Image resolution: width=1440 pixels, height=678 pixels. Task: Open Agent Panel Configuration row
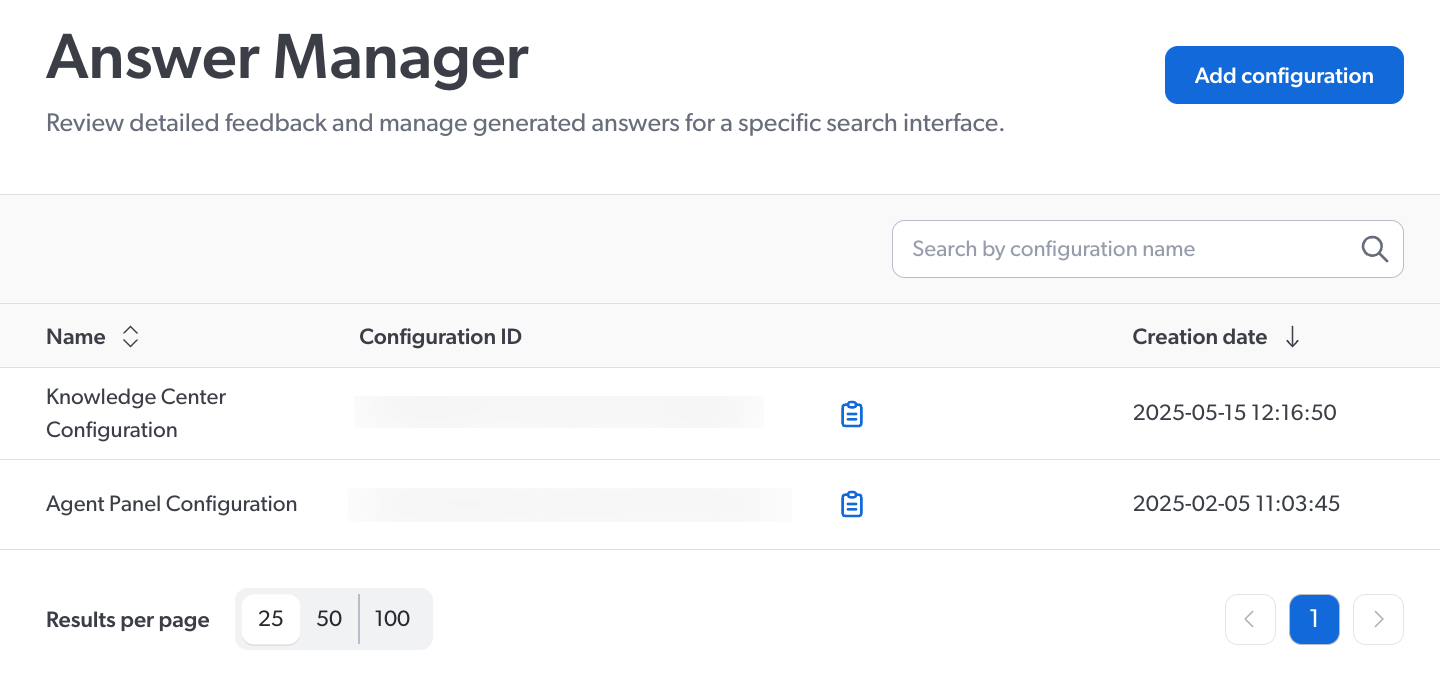pos(720,505)
